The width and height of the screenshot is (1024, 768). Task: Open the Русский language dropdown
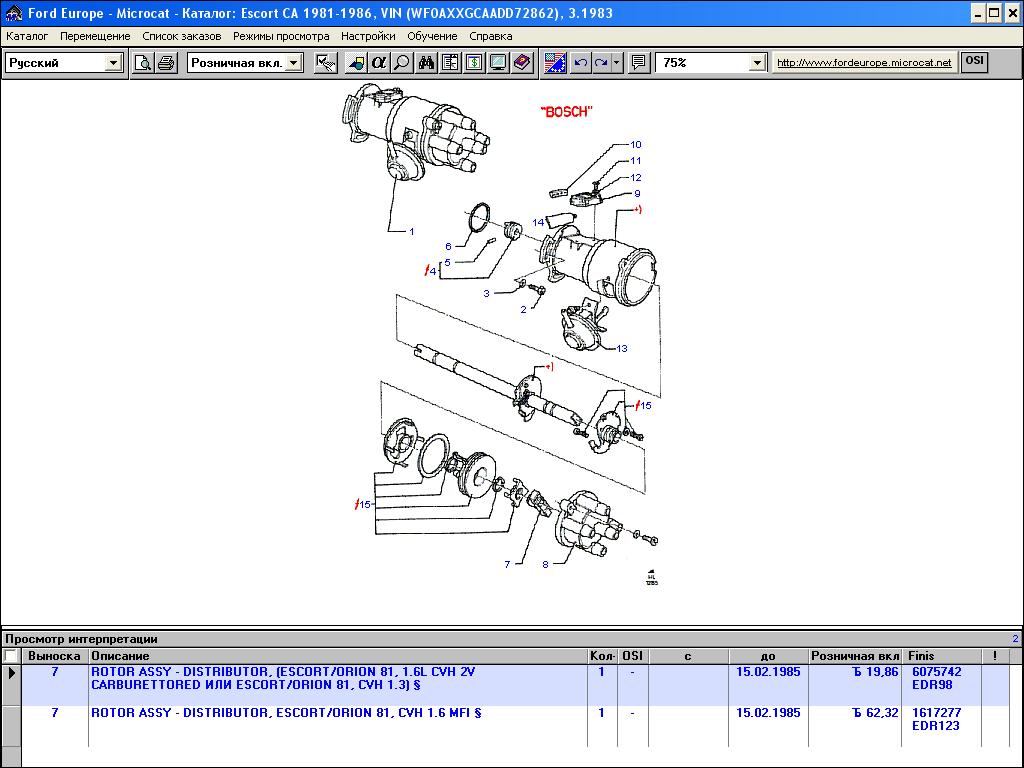[113, 63]
